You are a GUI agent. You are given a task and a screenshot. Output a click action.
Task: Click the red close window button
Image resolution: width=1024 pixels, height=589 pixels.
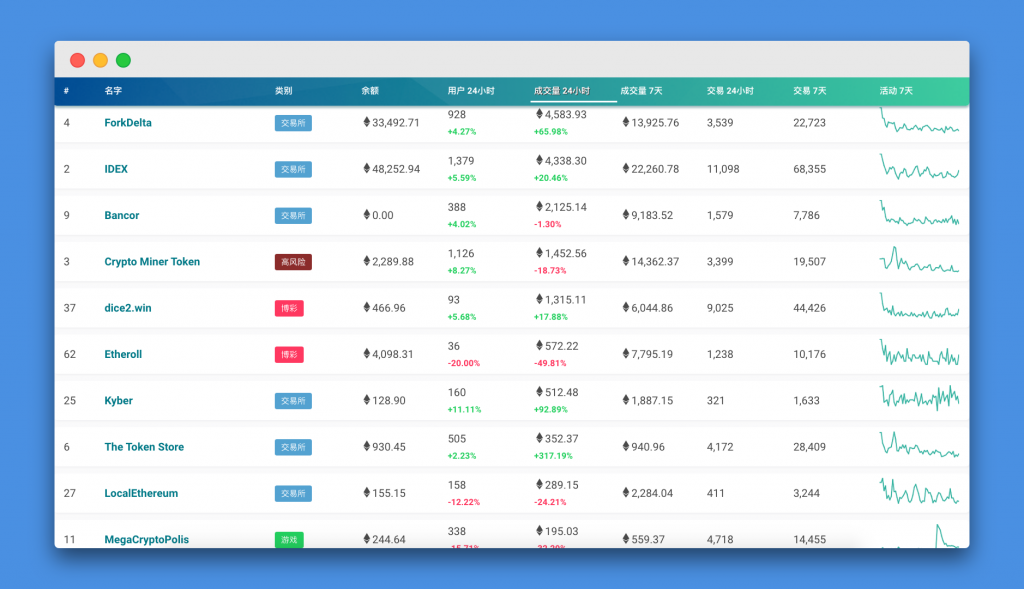pos(77,61)
